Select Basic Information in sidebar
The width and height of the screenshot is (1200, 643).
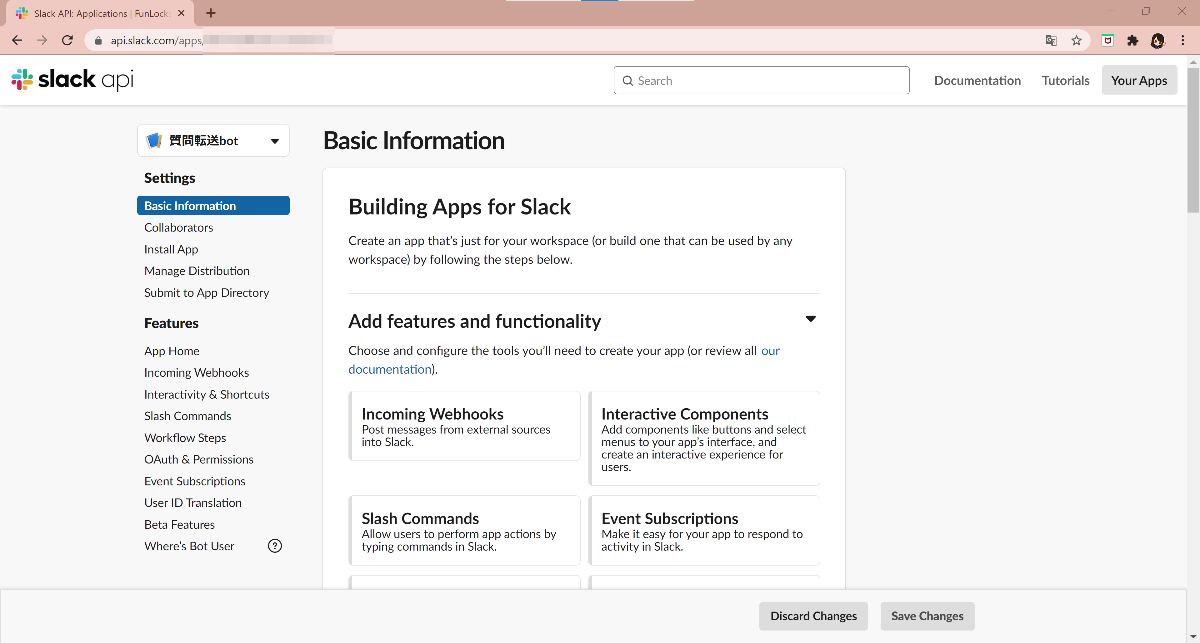213,206
